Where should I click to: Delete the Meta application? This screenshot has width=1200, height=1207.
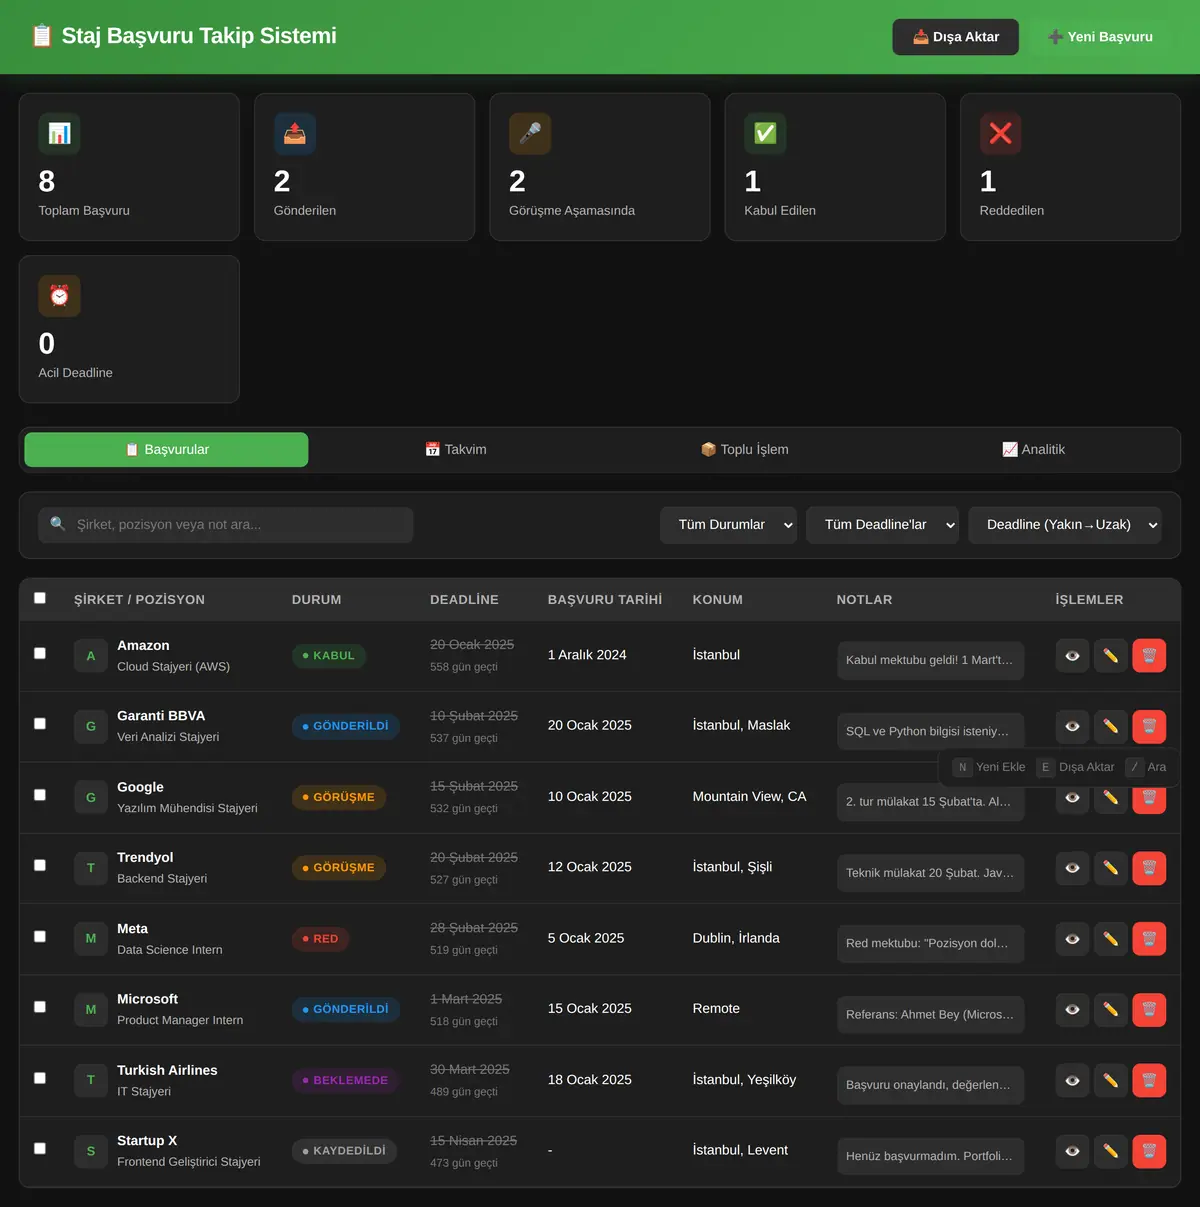tap(1149, 939)
